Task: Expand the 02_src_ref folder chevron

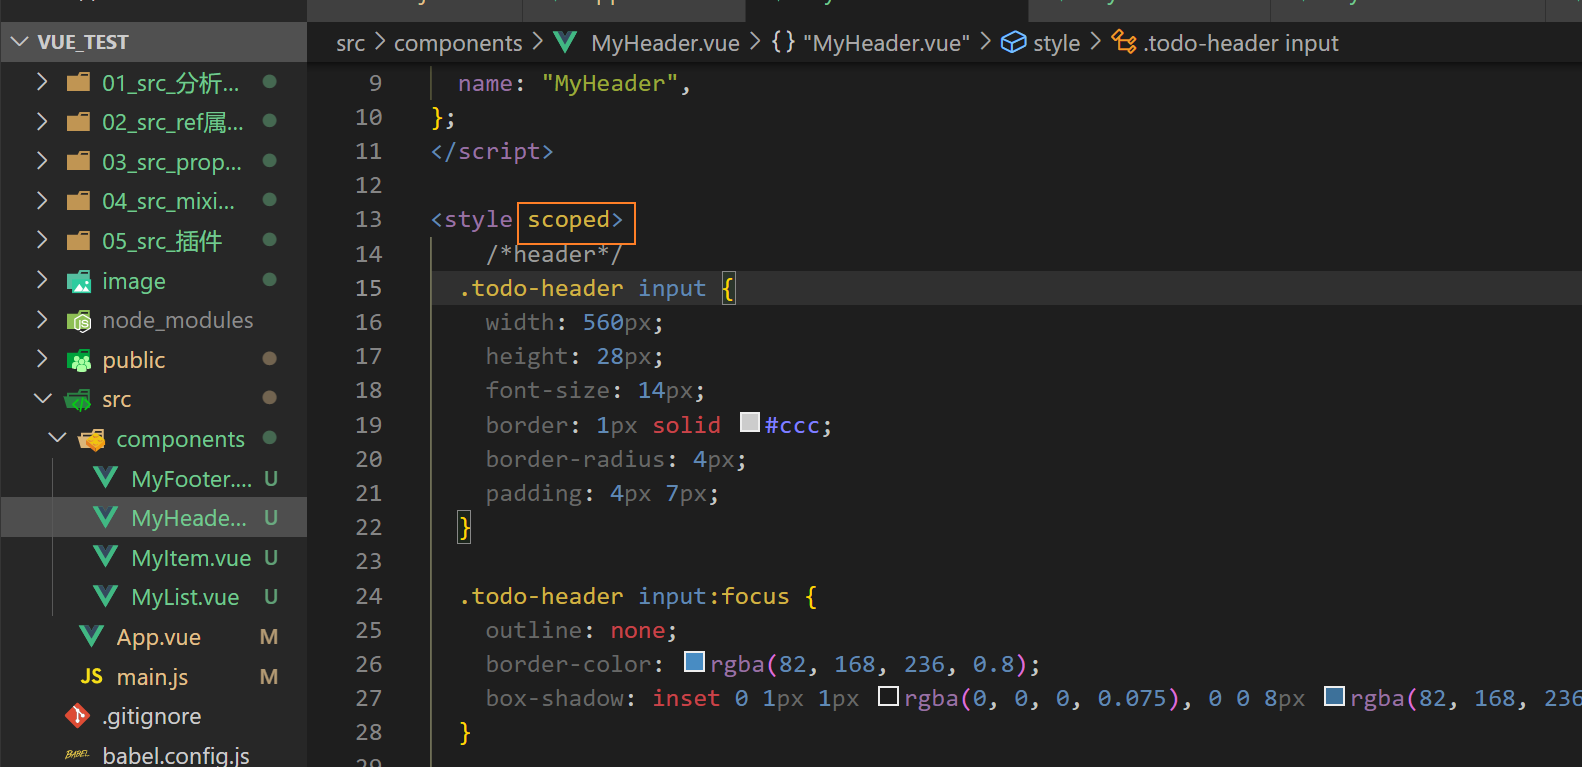Action: [x=42, y=122]
